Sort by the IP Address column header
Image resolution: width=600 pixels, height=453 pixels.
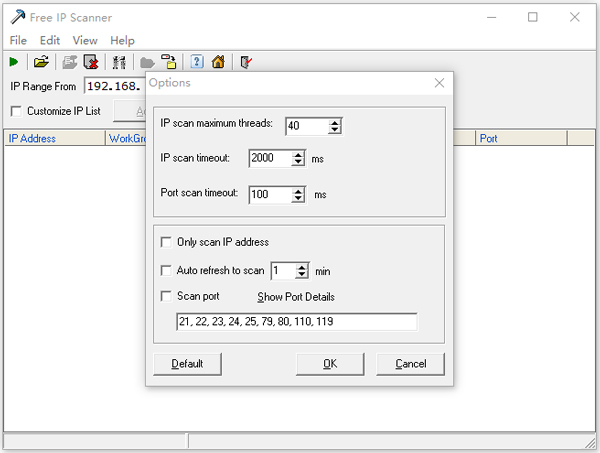click(x=54, y=138)
